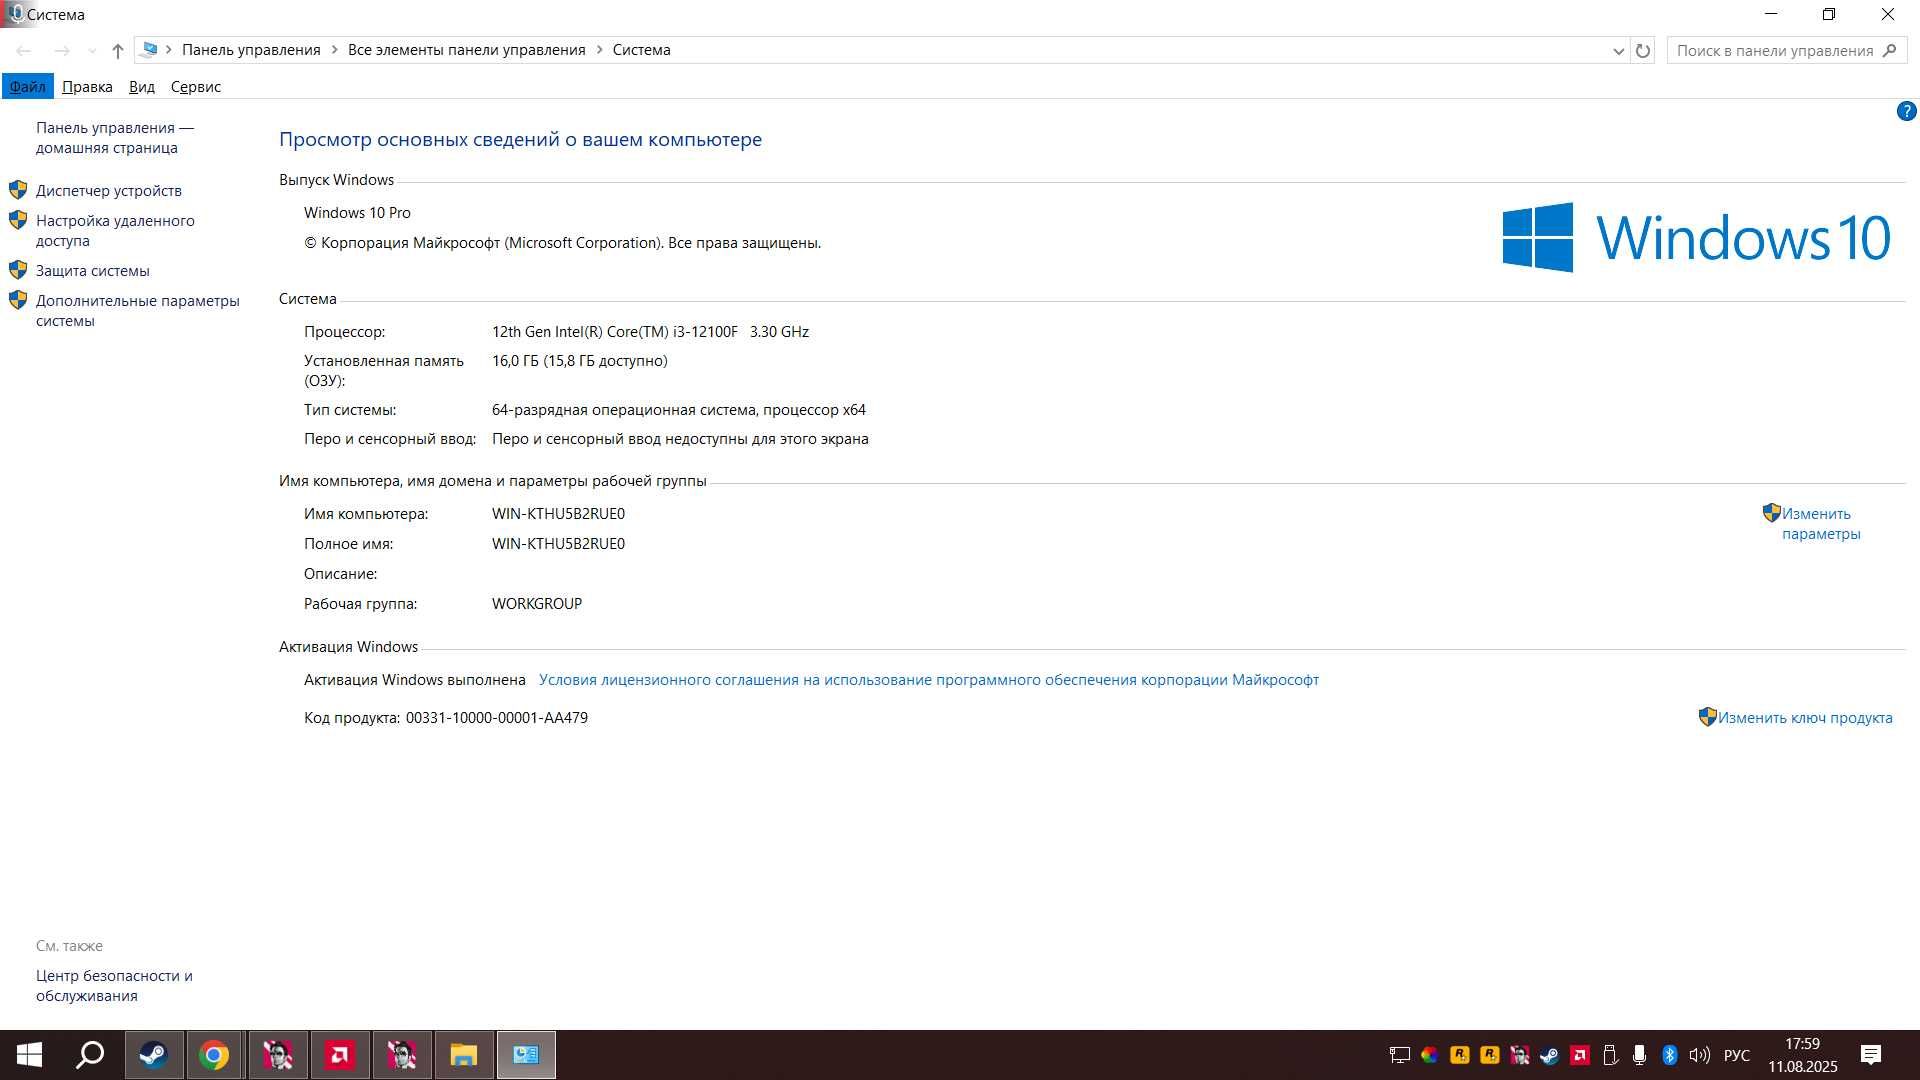Click the blue Help question mark icon
Viewport: 1920px width, 1080px height.
click(1906, 111)
